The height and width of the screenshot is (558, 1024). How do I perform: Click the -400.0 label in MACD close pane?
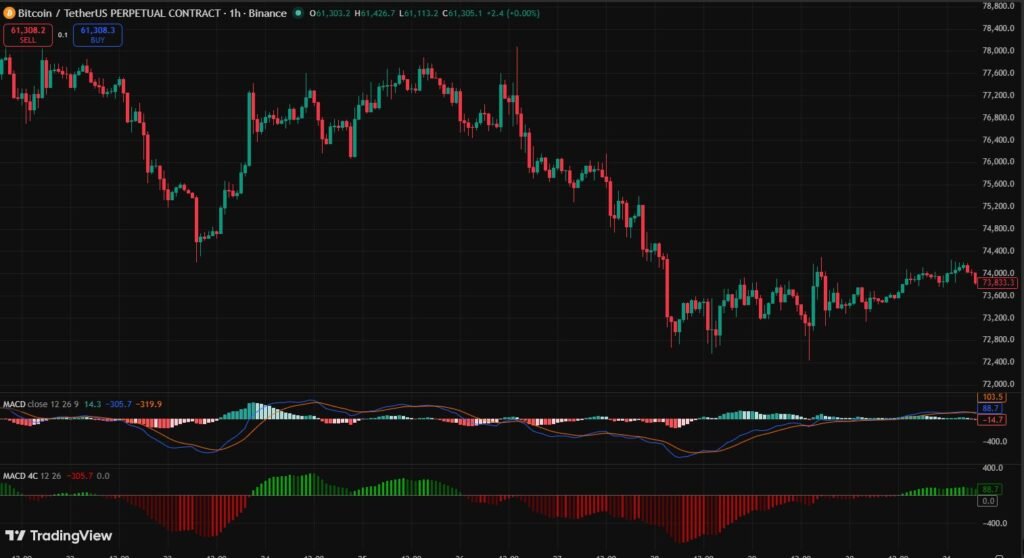coord(993,442)
